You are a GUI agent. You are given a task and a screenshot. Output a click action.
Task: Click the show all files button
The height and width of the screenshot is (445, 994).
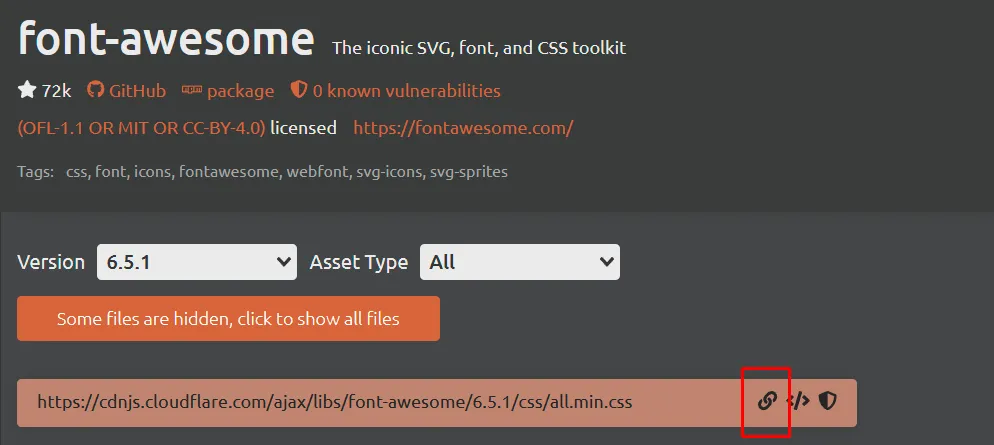click(x=228, y=319)
